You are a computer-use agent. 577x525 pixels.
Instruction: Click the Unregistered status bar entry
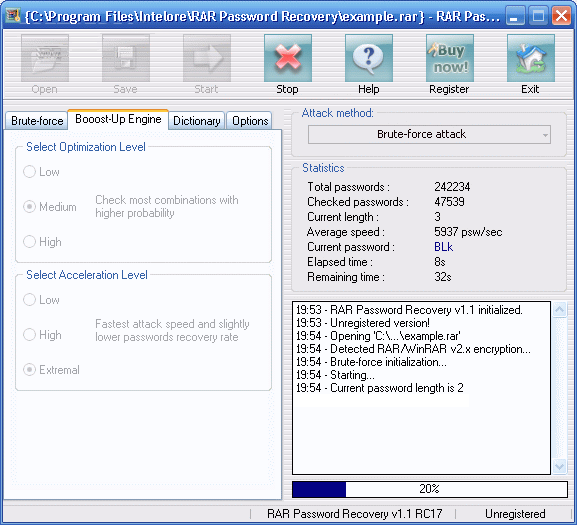[x=515, y=514]
